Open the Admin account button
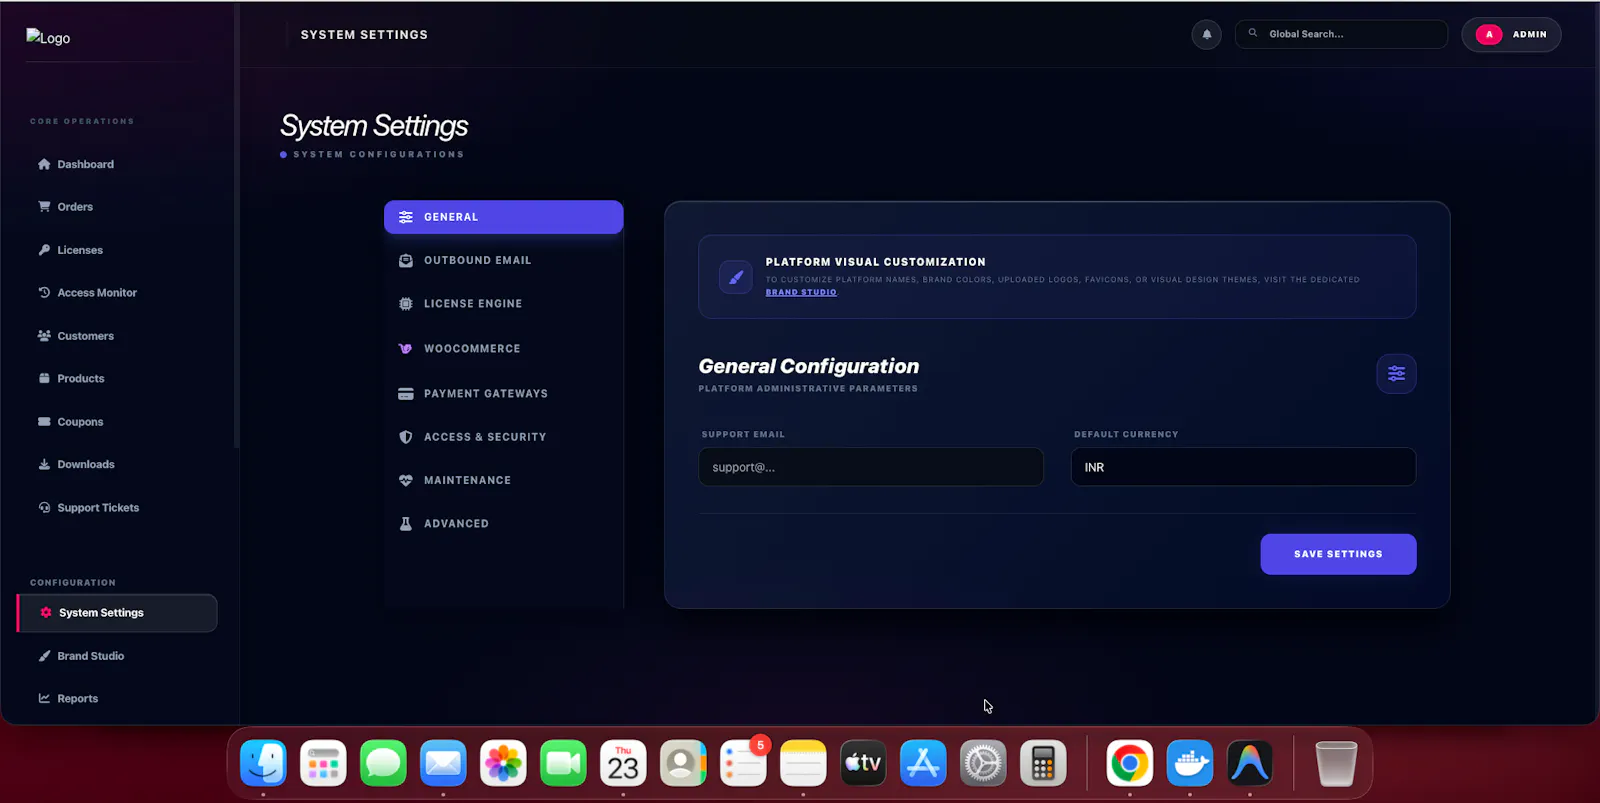The image size is (1600, 803). click(1511, 35)
